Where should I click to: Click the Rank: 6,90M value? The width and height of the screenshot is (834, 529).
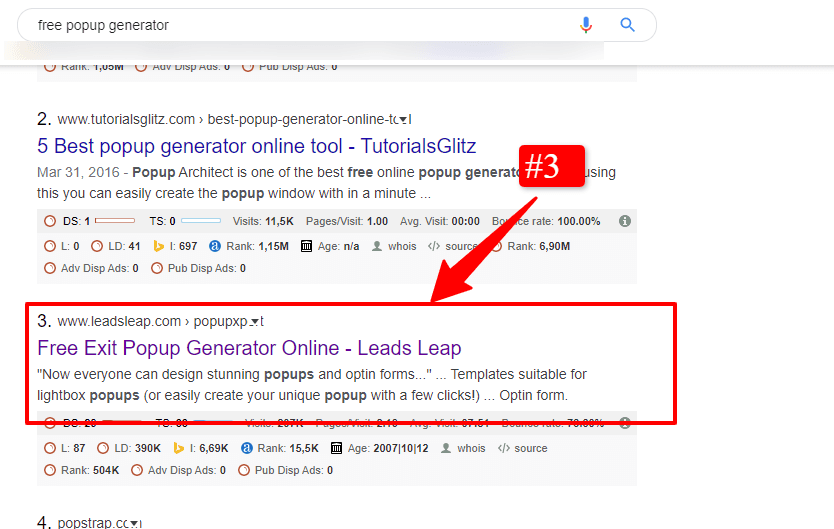click(x=538, y=246)
